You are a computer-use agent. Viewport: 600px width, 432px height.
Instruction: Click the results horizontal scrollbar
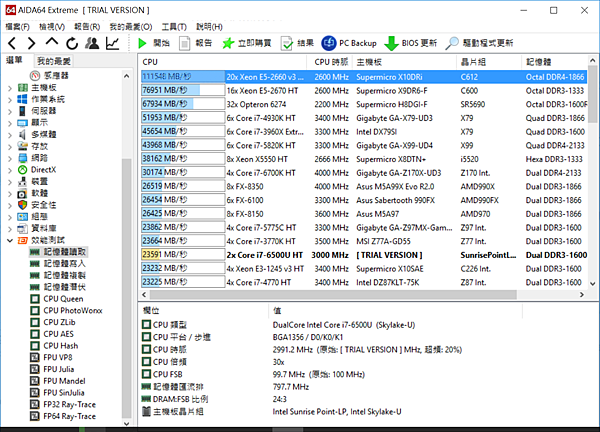(x=333, y=295)
